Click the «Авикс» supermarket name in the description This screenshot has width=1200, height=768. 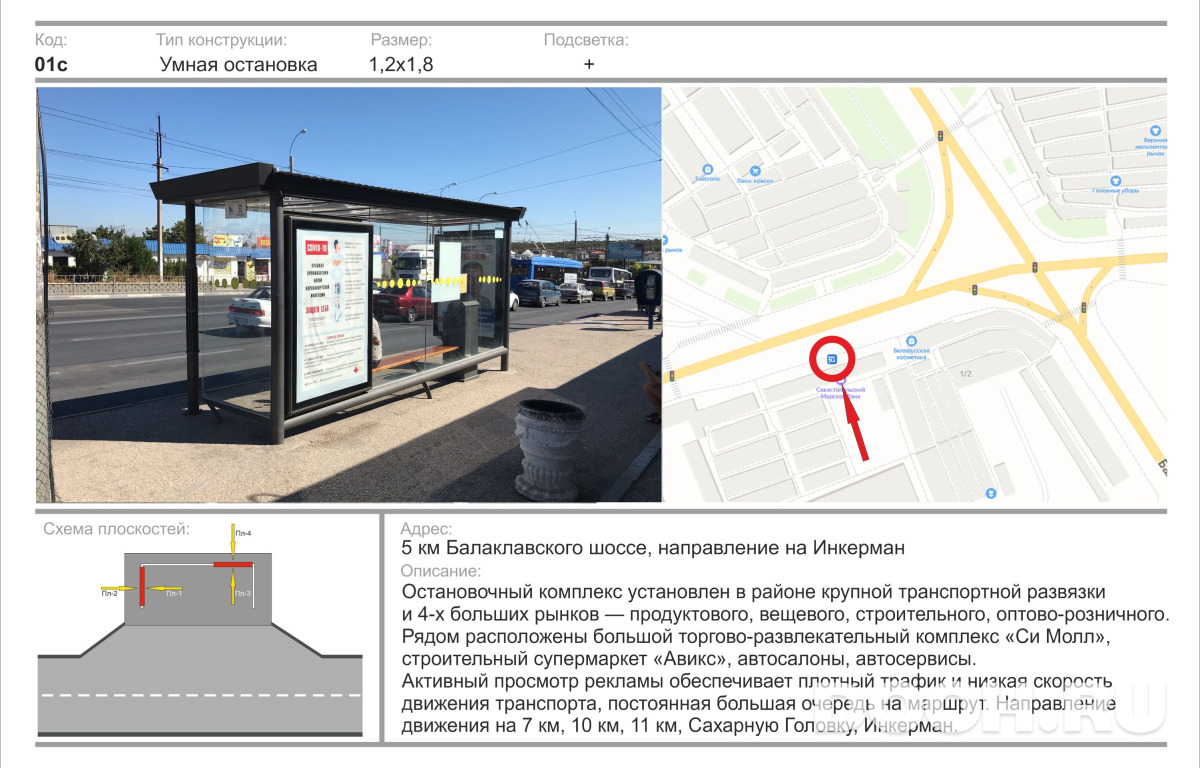(692, 659)
